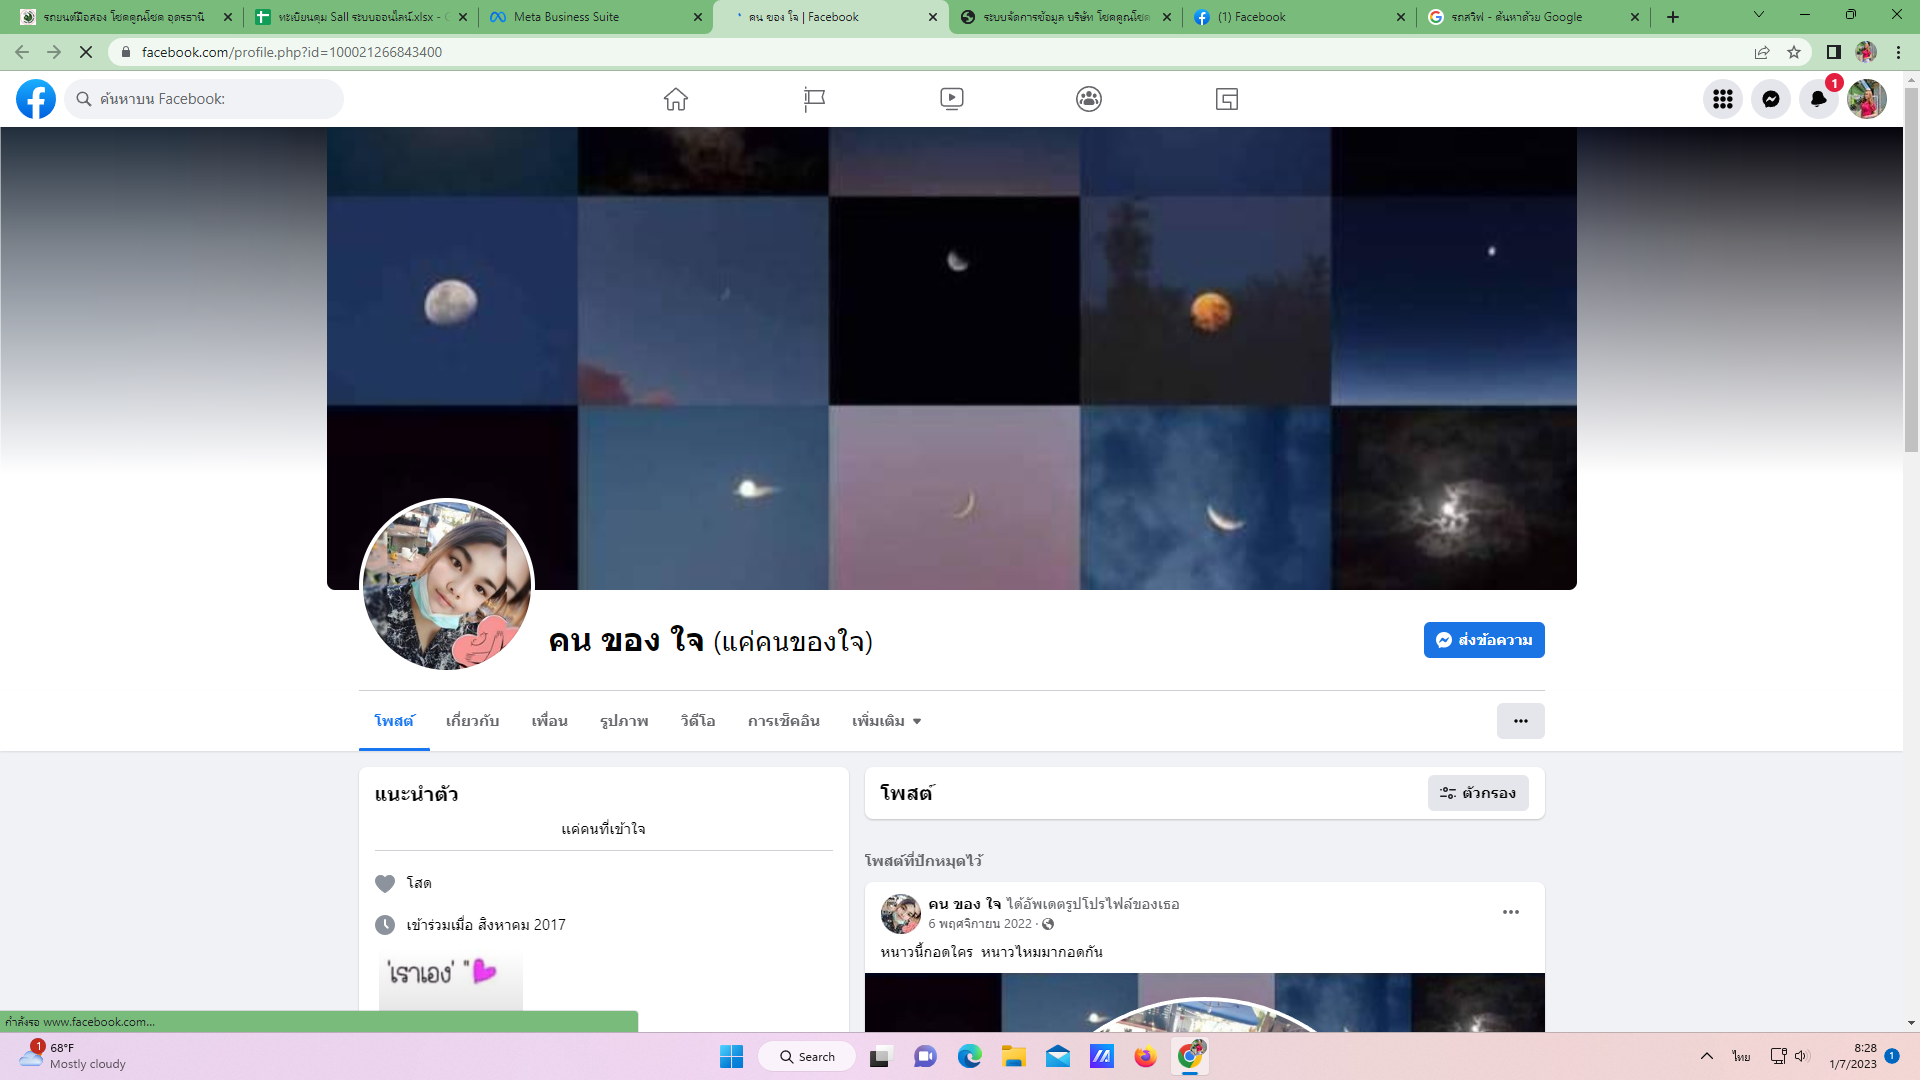The height and width of the screenshot is (1080, 1920).
Task: Open profile three-dots options menu
Action: pos(1520,721)
